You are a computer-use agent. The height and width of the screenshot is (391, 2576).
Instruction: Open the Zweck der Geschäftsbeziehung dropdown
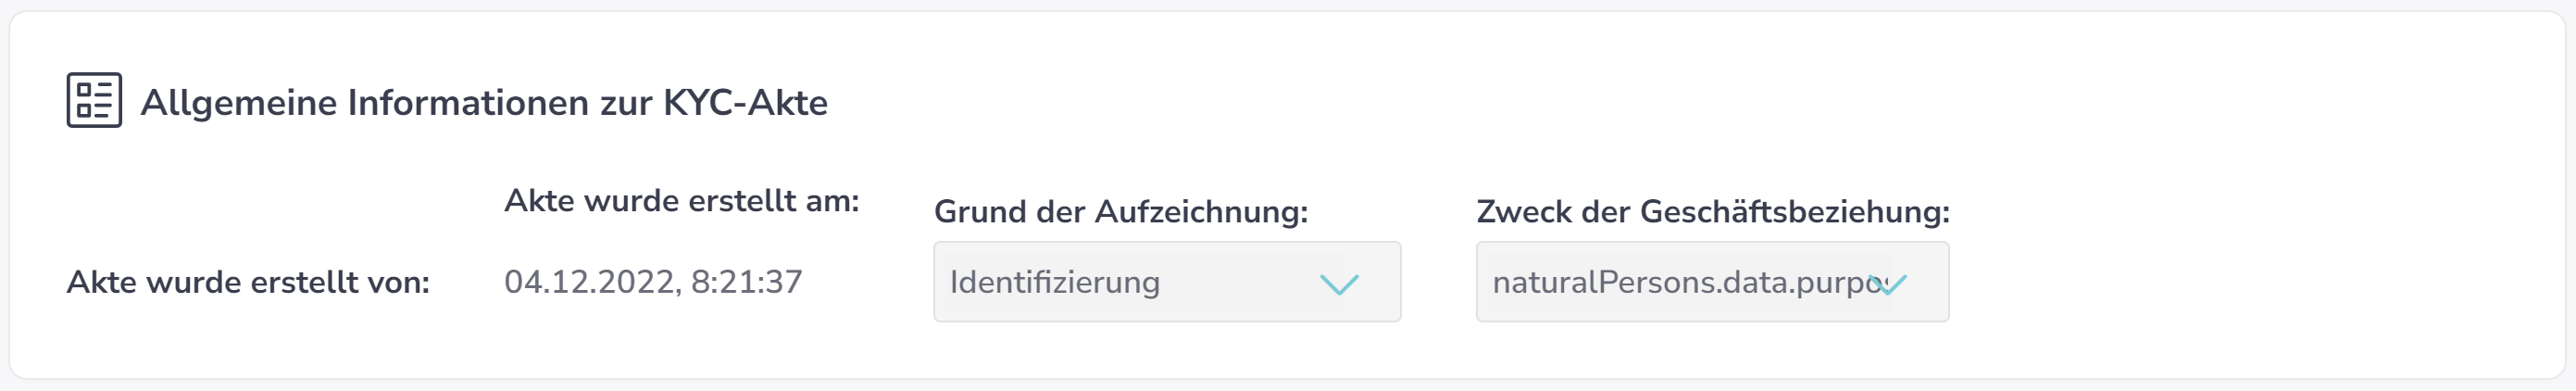(1712, 282)
